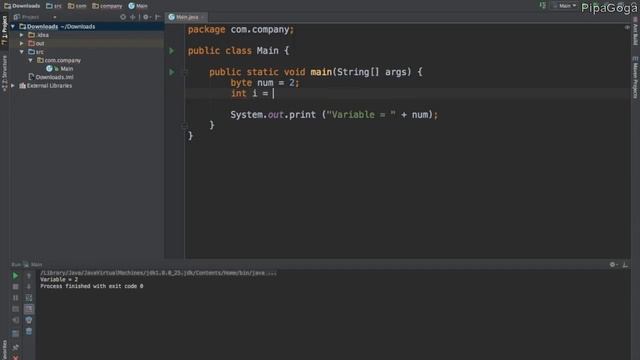Rerun Main with green play icon in Run panel

click(15, 276)
